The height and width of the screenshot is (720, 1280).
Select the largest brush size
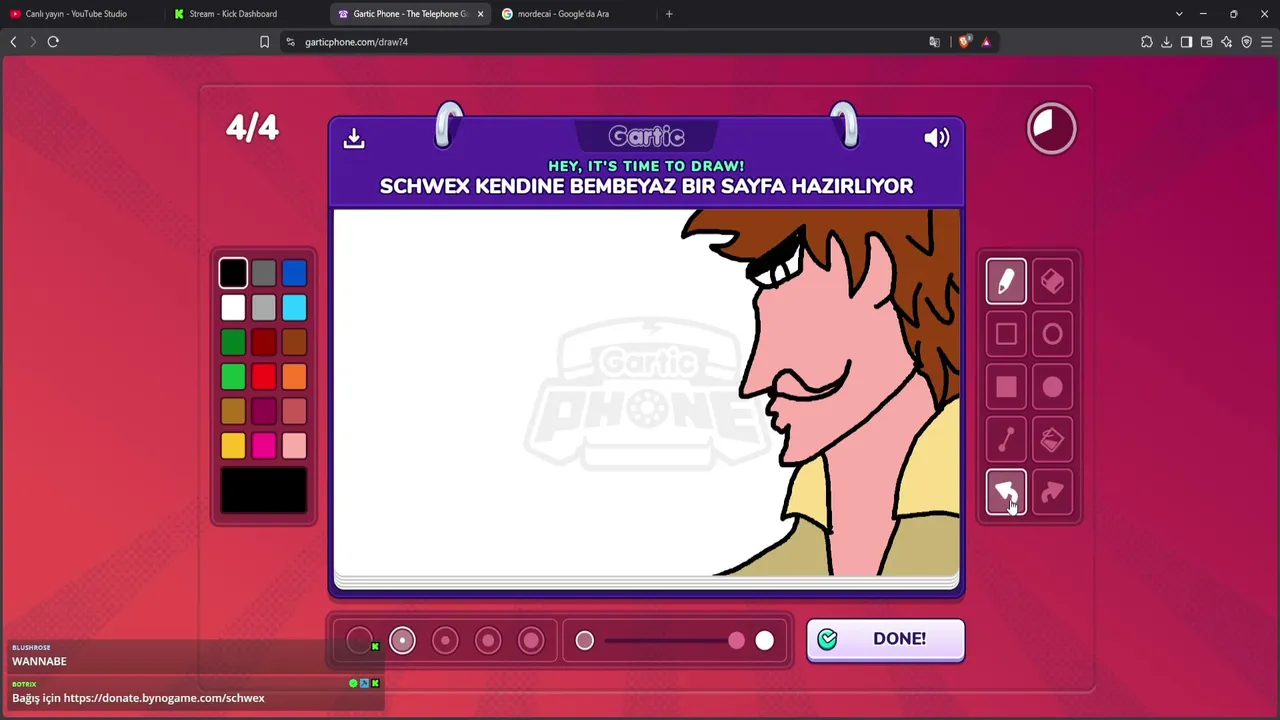(531, 641)
